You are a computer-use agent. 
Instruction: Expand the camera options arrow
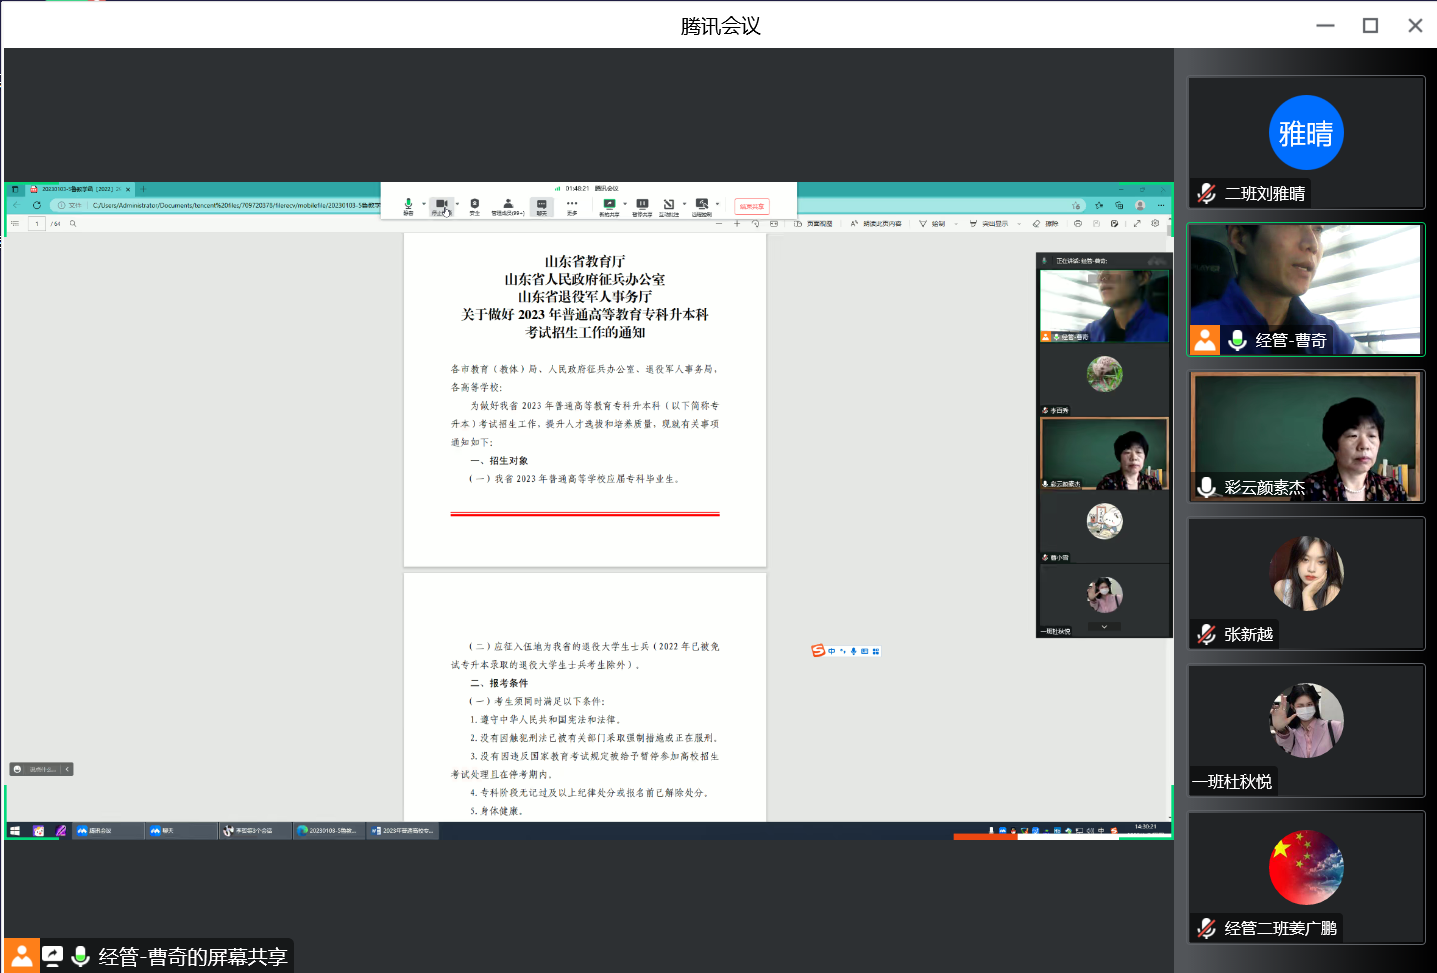click(x=457, y=204)
